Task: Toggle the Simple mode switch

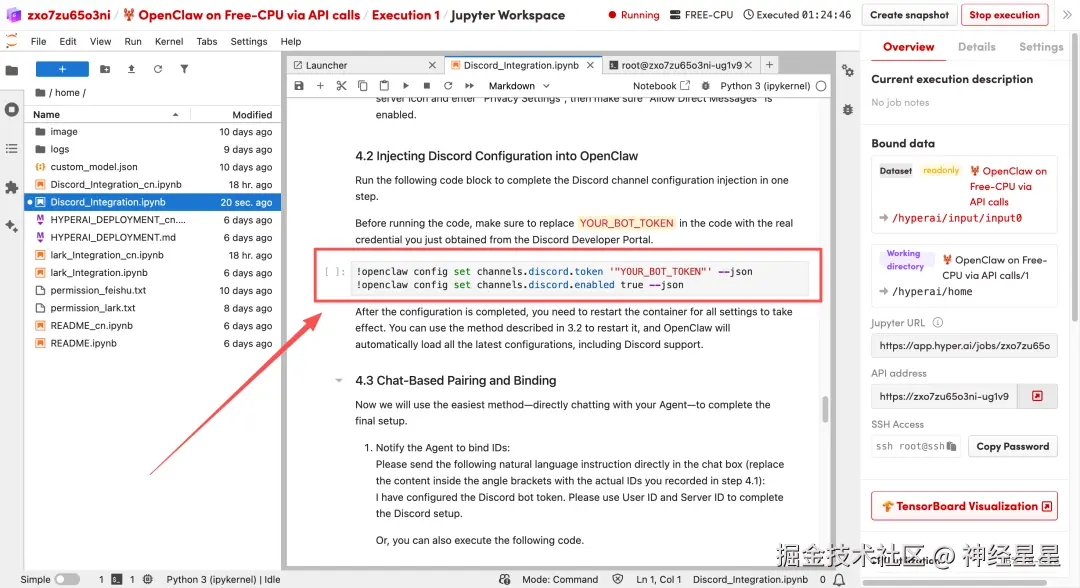Action: pos(68,580)
